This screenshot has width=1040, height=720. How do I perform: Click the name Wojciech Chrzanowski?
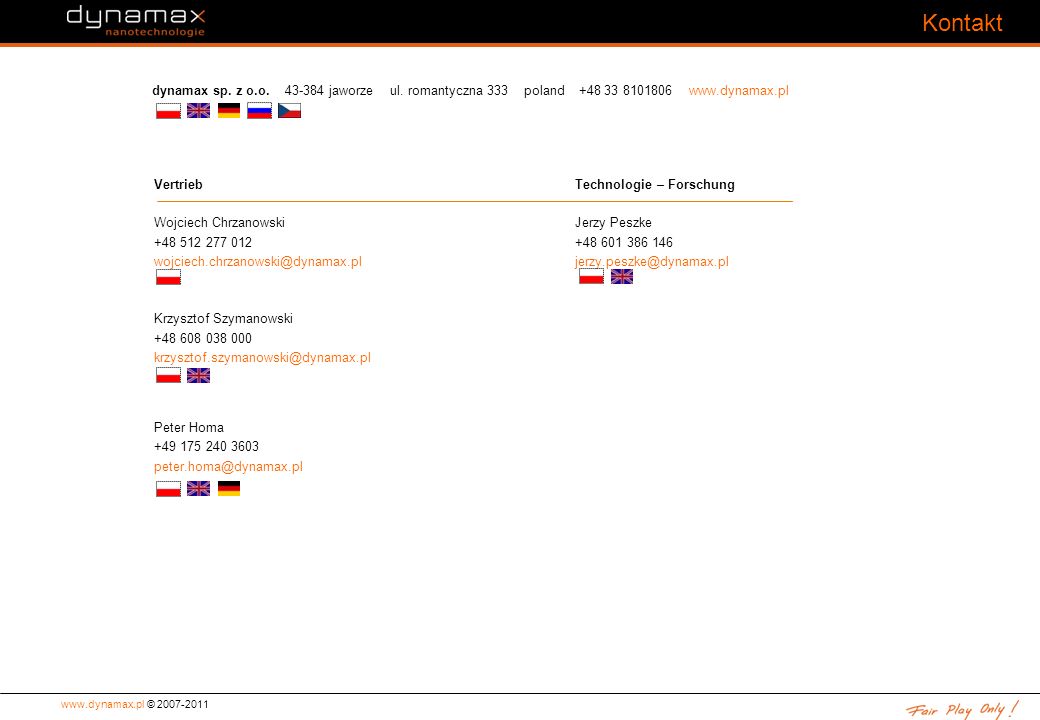pyautogui.click(x=219, y=223)
